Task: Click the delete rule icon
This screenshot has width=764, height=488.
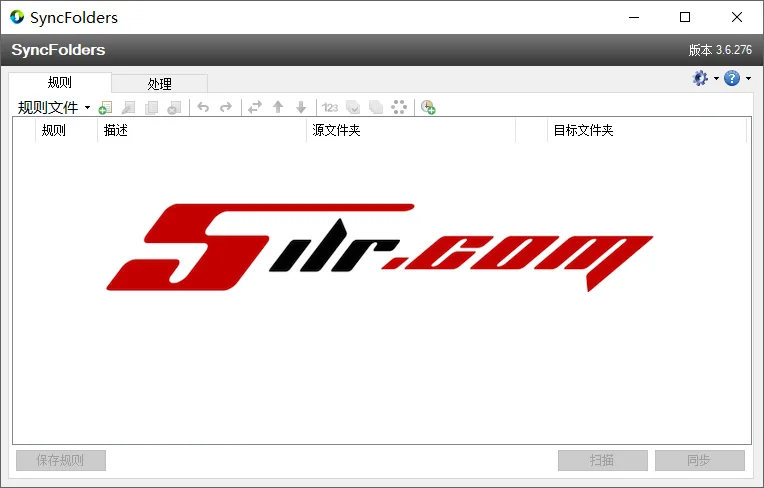Action: pyautogui.click(x=174, y=107)
